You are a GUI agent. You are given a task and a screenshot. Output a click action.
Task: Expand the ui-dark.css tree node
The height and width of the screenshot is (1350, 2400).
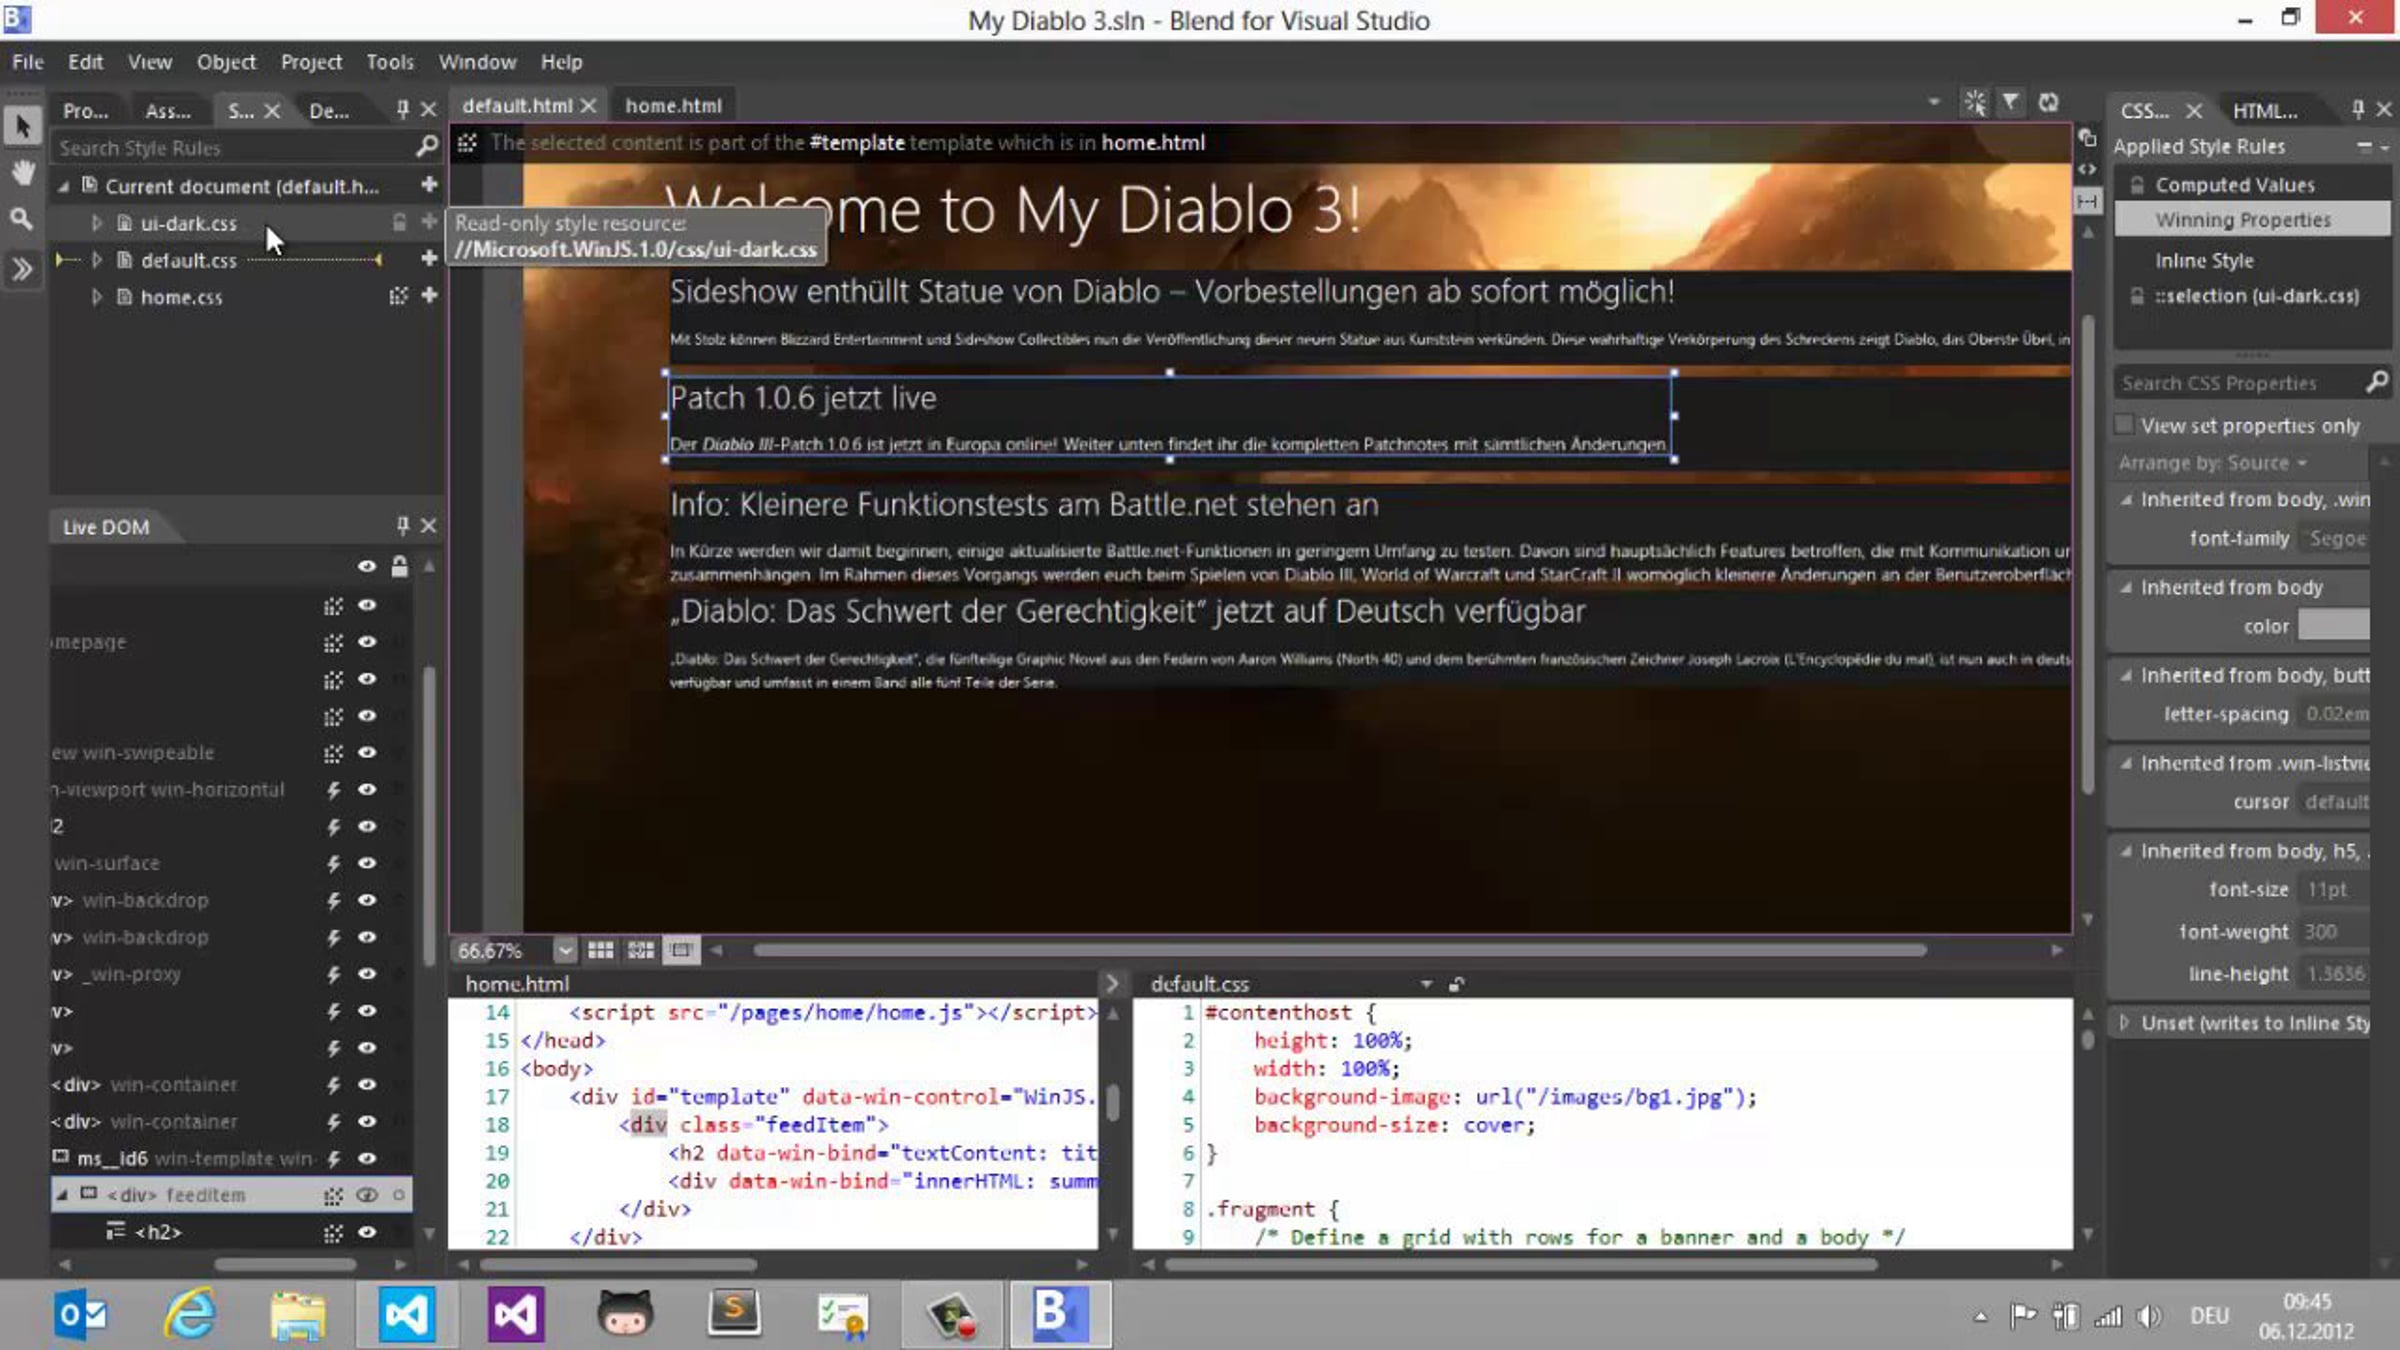(x=97, y=223)
